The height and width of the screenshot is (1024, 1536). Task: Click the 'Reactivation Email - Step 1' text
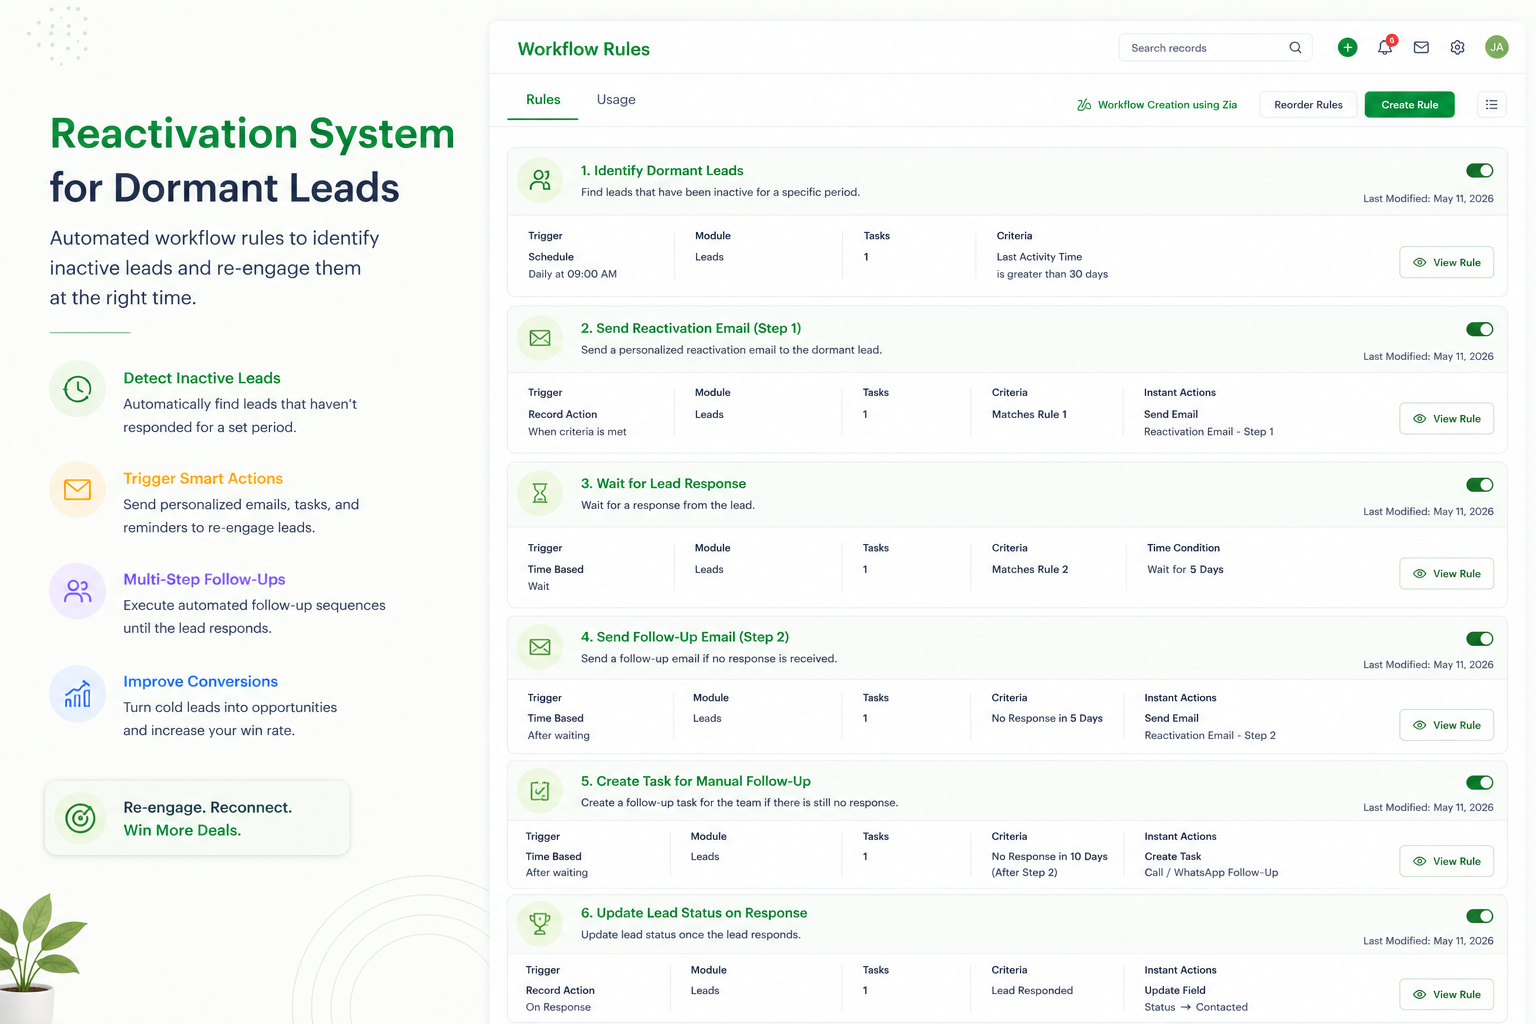[x=1208, y=432]
